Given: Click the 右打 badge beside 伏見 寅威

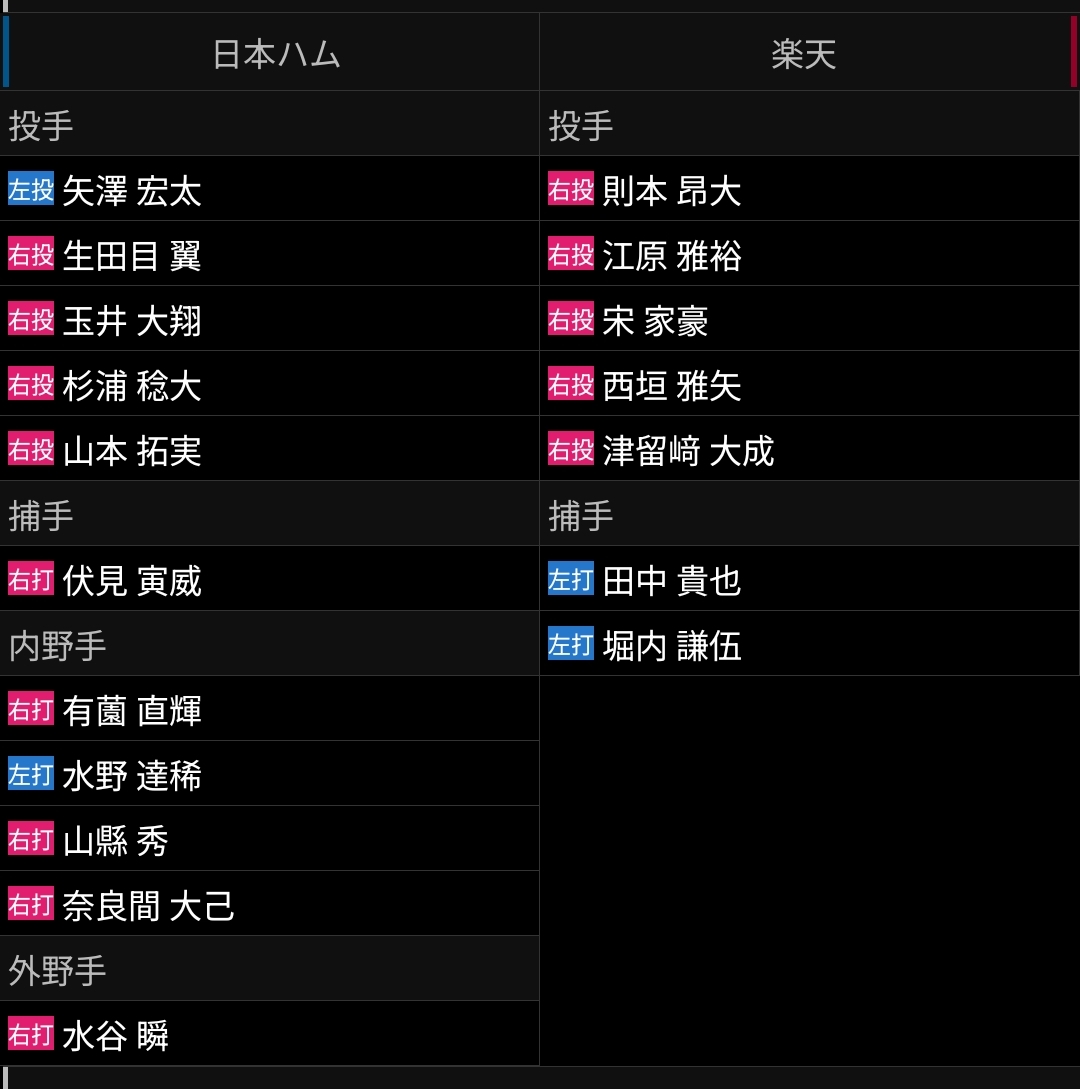Looking at the screenshot, I should (31, 579).
